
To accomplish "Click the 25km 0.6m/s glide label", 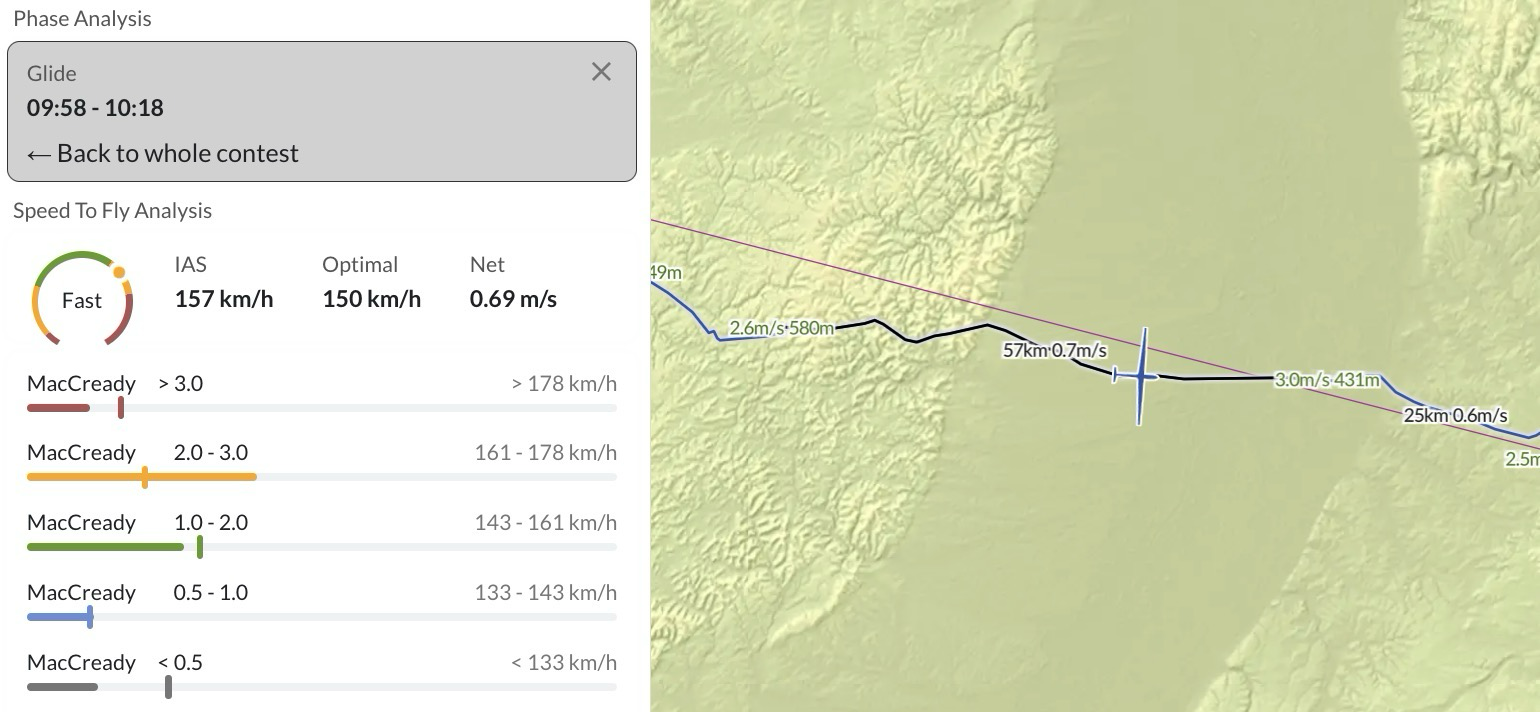I will [1455, 416].
